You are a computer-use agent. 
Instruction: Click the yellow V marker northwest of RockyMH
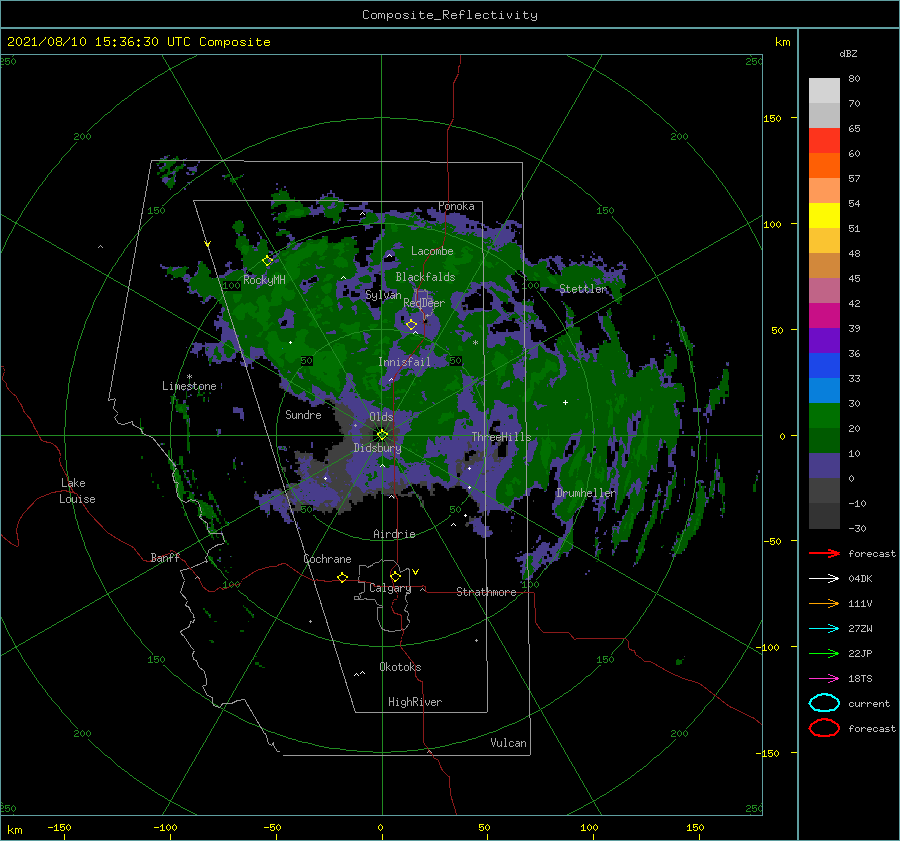(208, 244)
